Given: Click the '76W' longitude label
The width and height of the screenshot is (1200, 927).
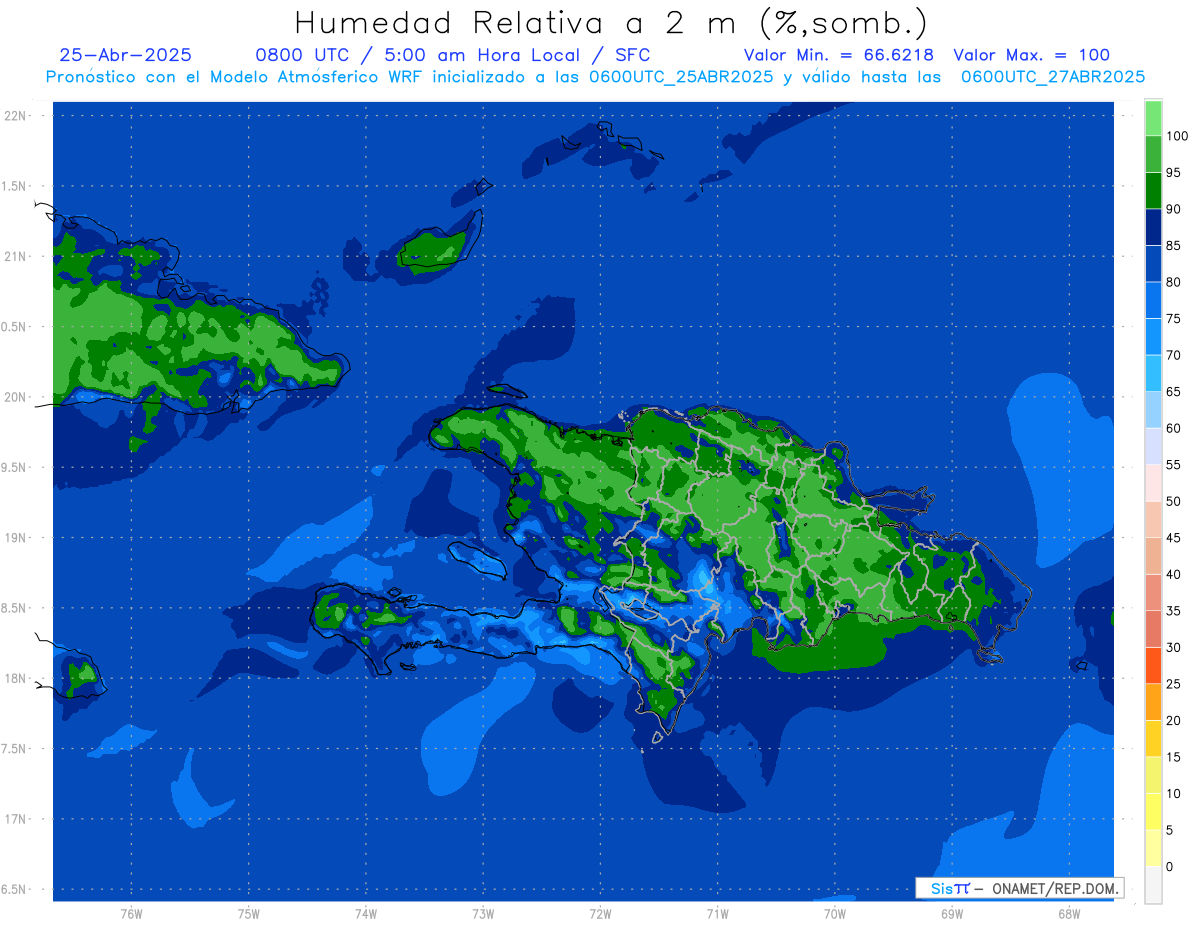Looking at the screenshot, I should (x=131, y=912).
